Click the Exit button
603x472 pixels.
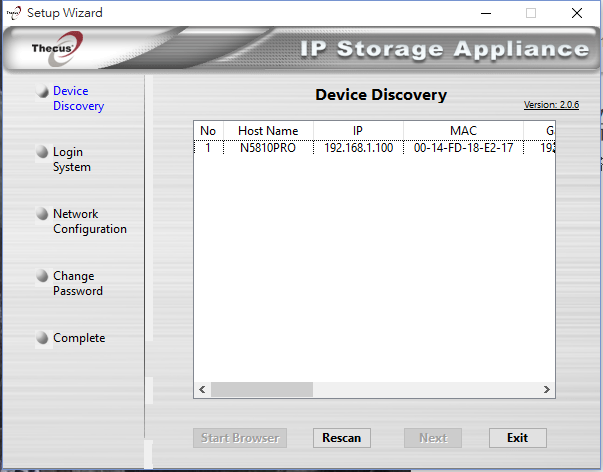[x=518, y=438]
